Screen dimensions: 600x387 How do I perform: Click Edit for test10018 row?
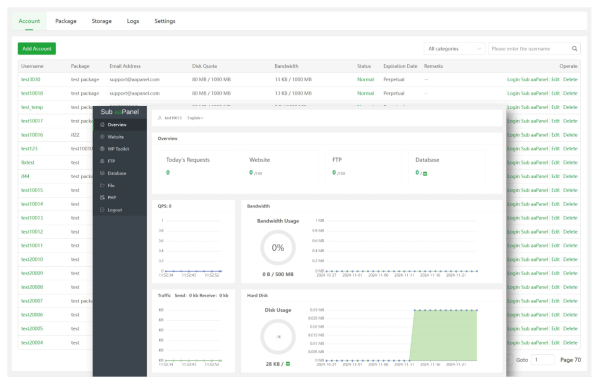pyautogui.click(x=555, y=93)
